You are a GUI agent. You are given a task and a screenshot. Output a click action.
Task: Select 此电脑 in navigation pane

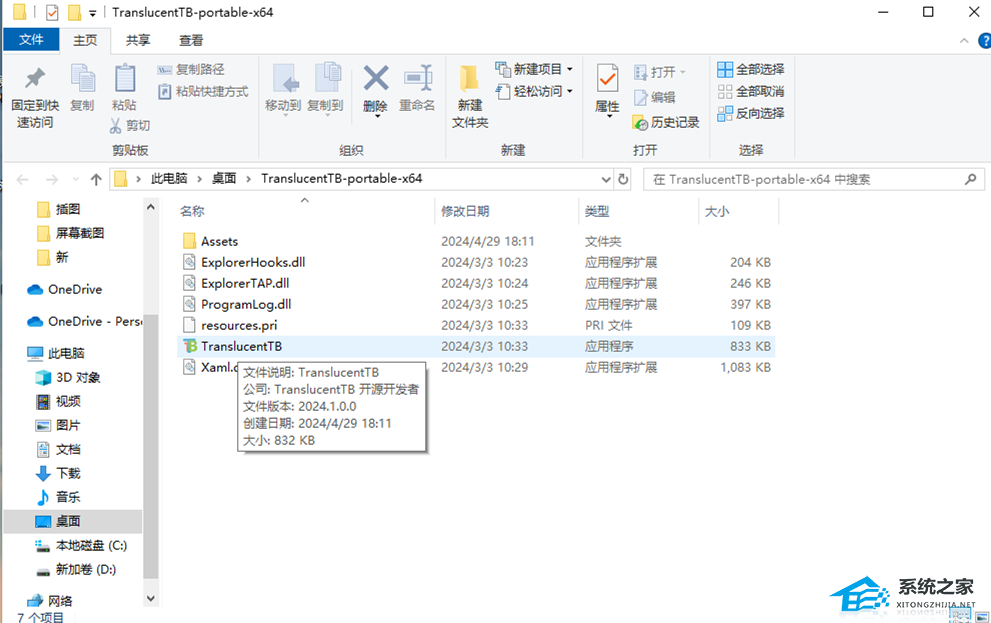[x=66, y=353]
